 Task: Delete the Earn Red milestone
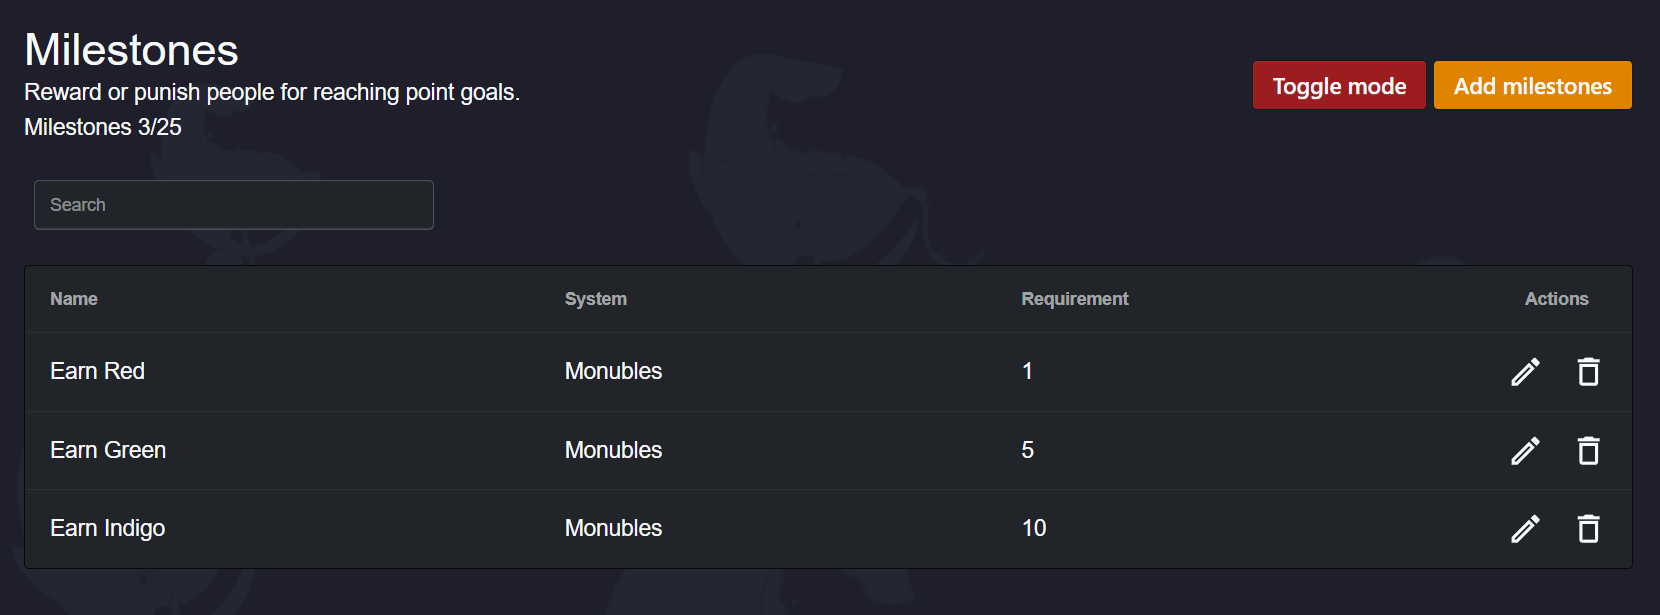point(1588,372)
